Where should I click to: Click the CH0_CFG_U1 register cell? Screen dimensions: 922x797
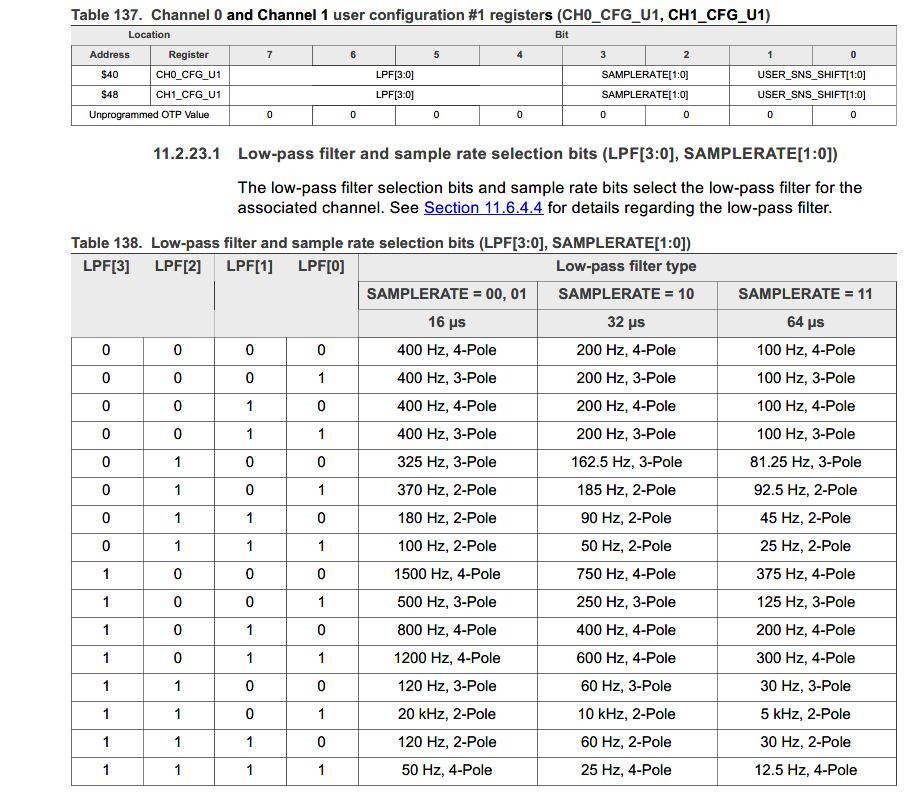pyautogui.click(x=189, y=75)
